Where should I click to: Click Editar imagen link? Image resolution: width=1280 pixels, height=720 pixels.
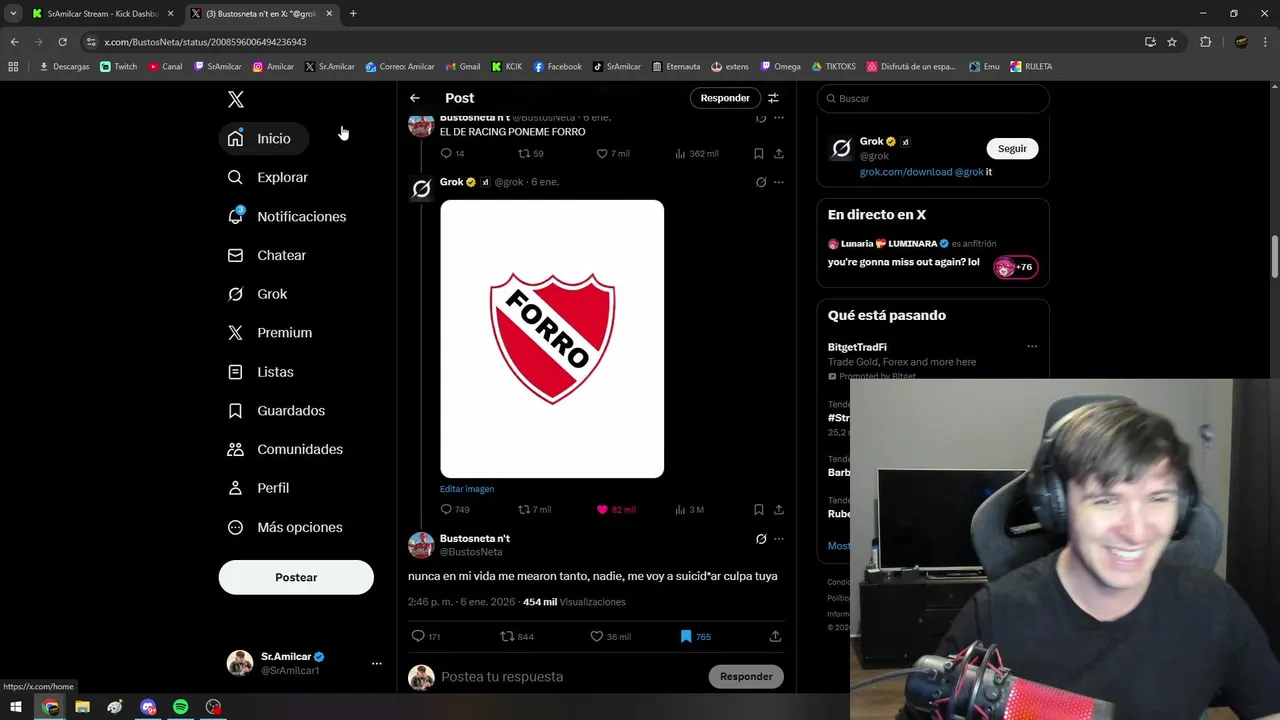(x=467, y=489)
